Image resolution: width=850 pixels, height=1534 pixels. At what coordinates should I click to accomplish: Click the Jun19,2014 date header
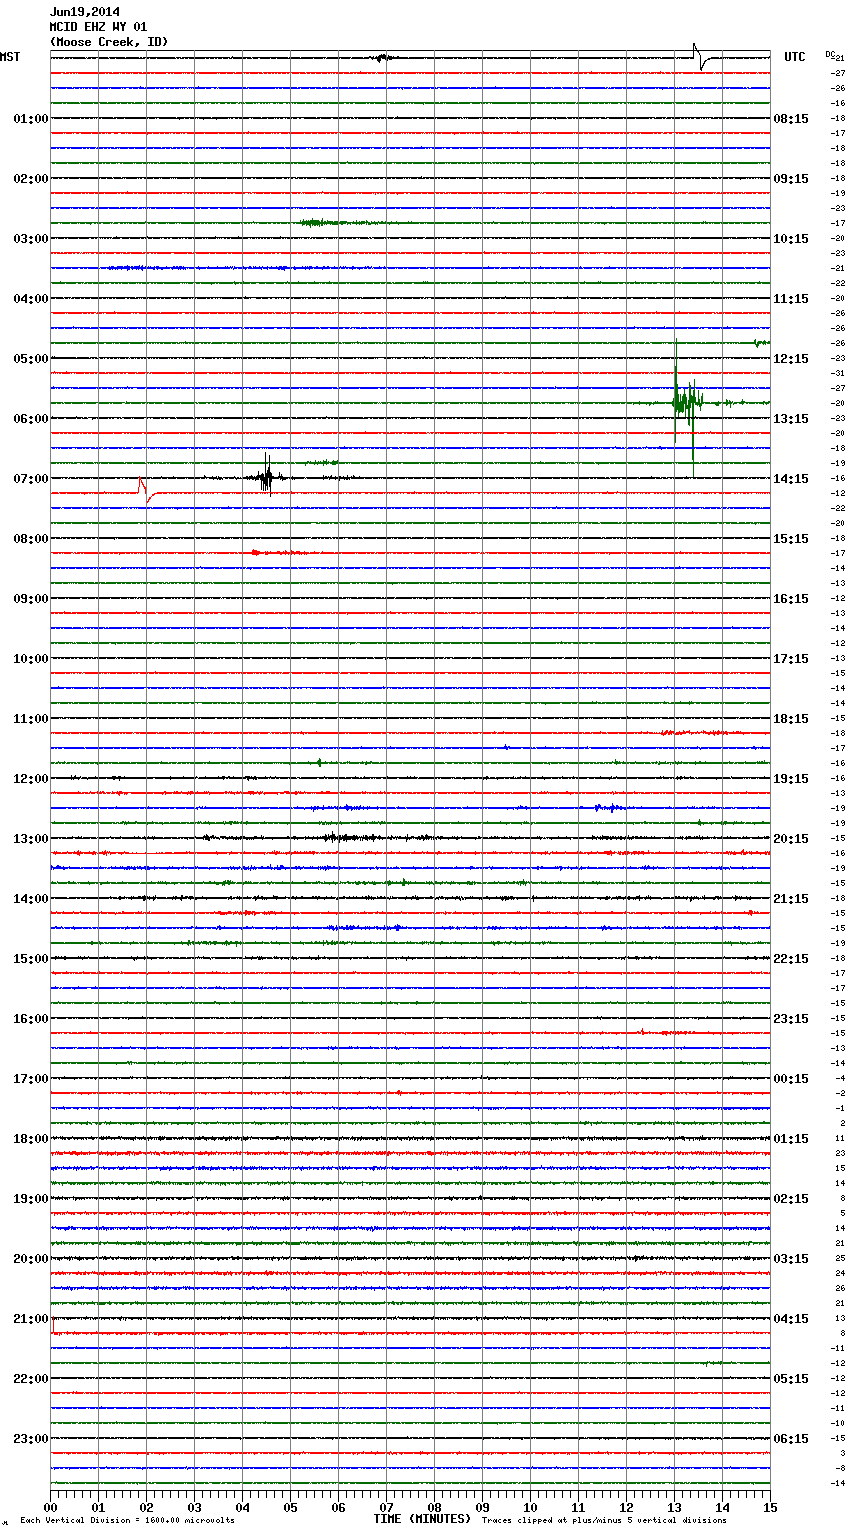pos(85,12)
